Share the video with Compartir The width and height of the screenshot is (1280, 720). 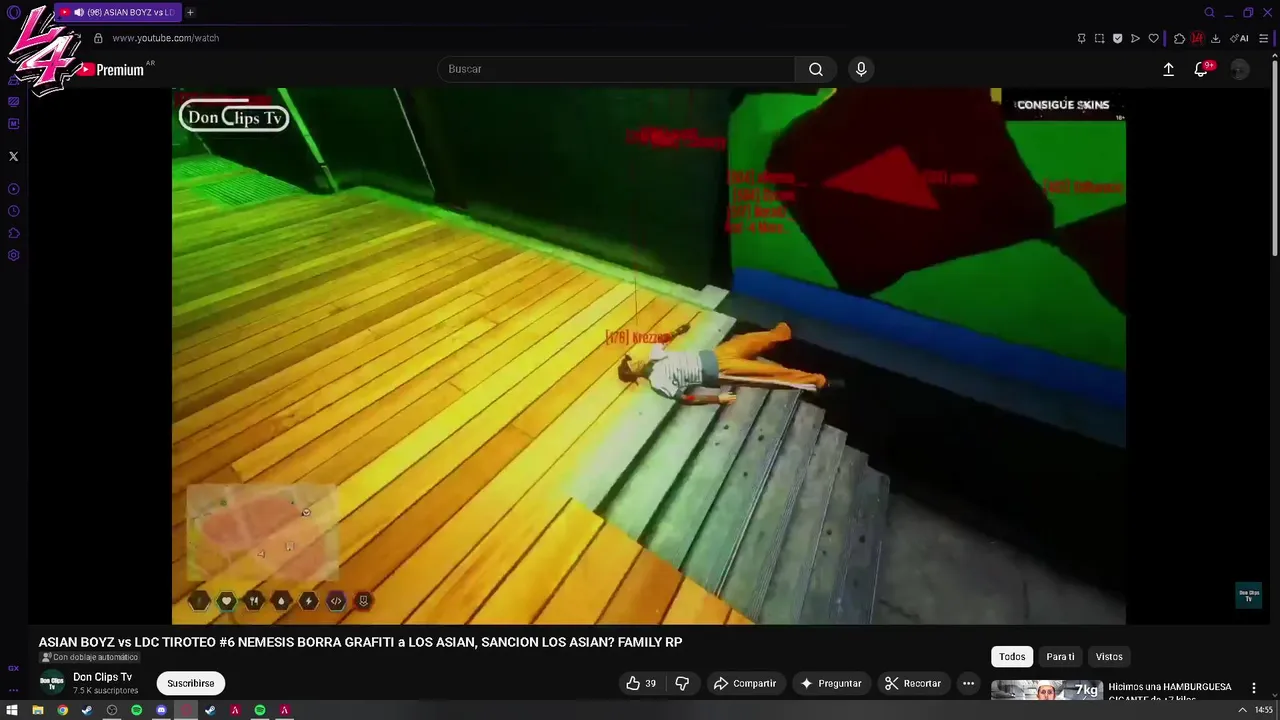tap(744, 683)
